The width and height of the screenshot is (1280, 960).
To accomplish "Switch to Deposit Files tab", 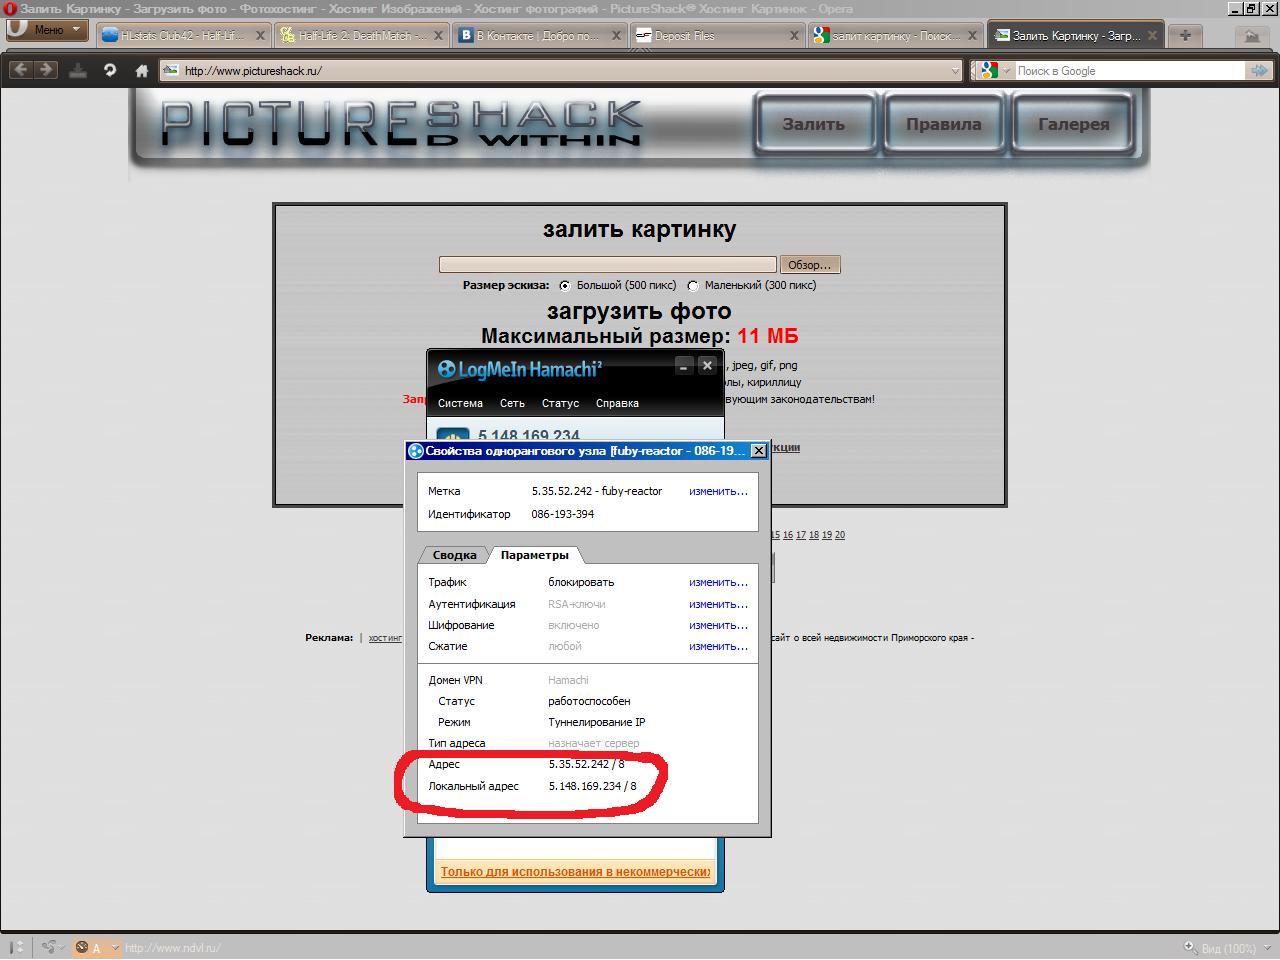I will click(x=717, y=35).
